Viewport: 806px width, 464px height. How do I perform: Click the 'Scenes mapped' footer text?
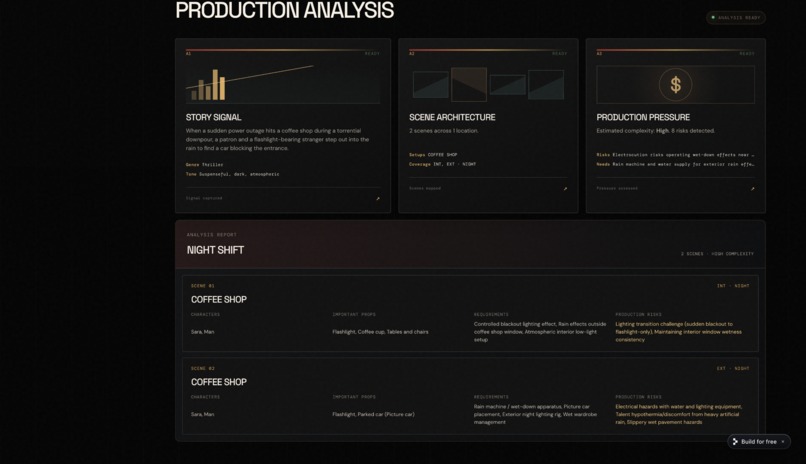point(425,189)
